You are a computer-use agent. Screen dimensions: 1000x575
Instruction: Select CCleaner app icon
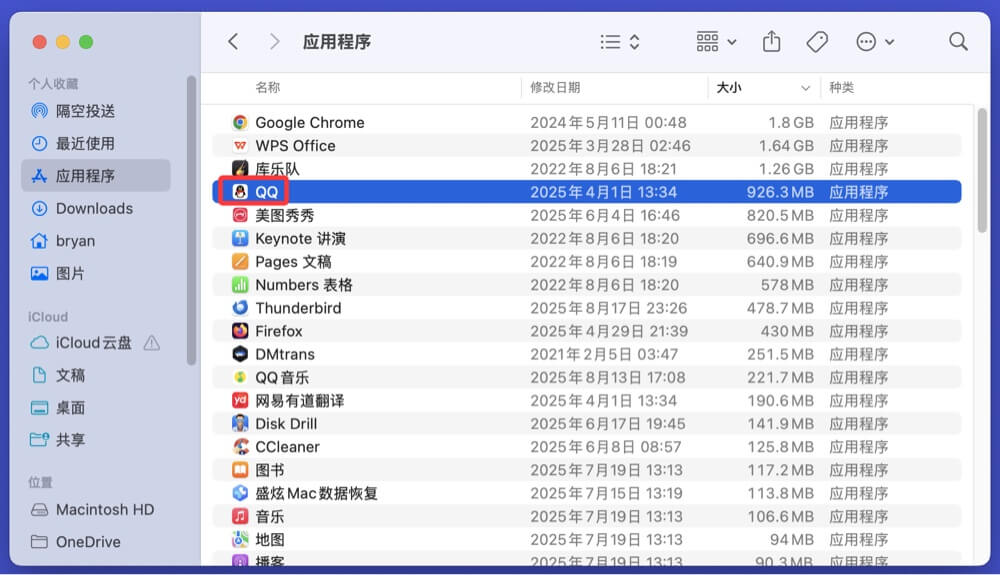click(x=240, y=447)
